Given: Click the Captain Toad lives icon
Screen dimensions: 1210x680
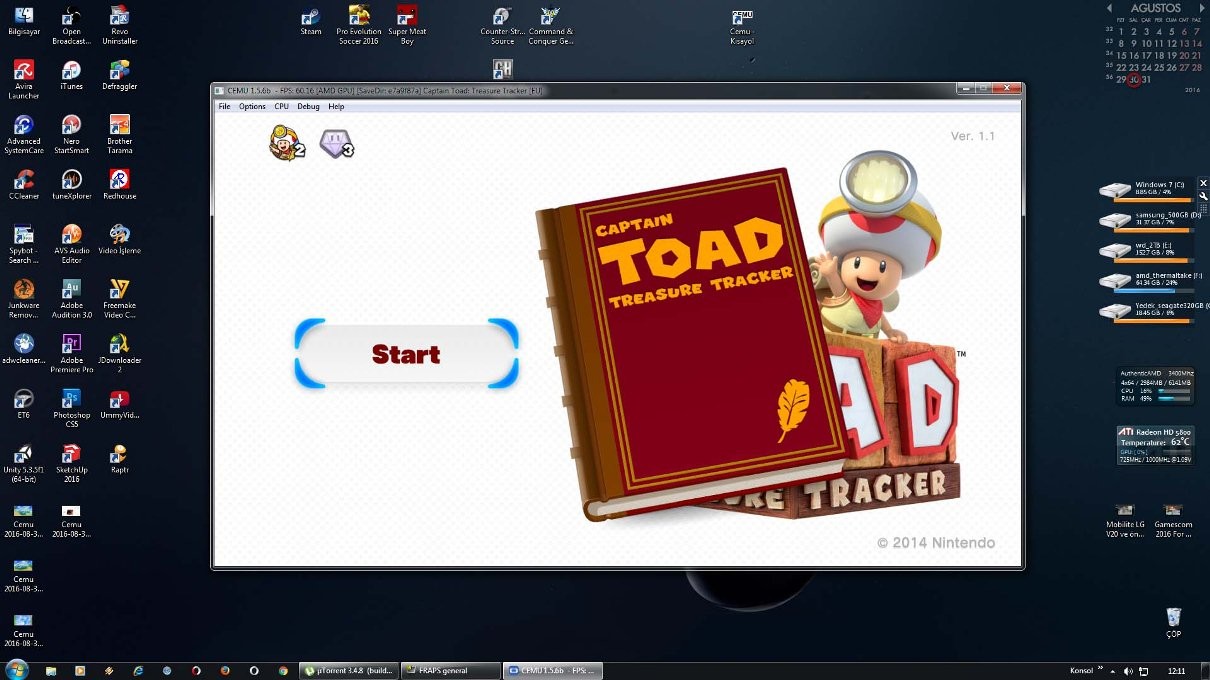Looking at the screenshot, I should click(x=286, y=143).
